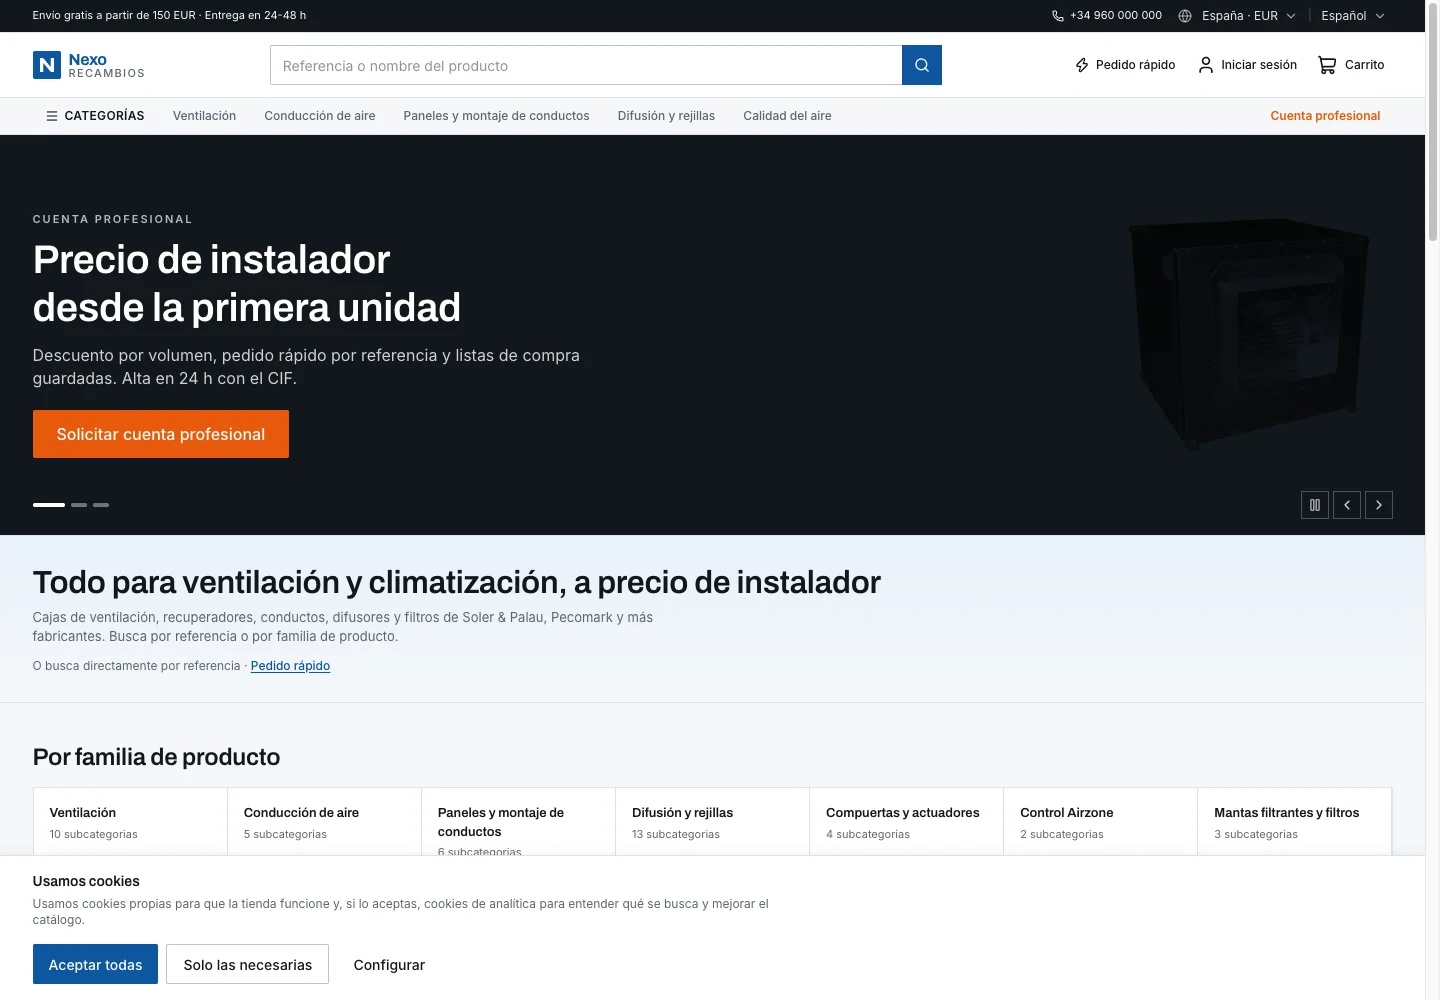Click the phone number +34 960 000 000
This screenshot has width=1440, height=1000.
[1107, 16]
